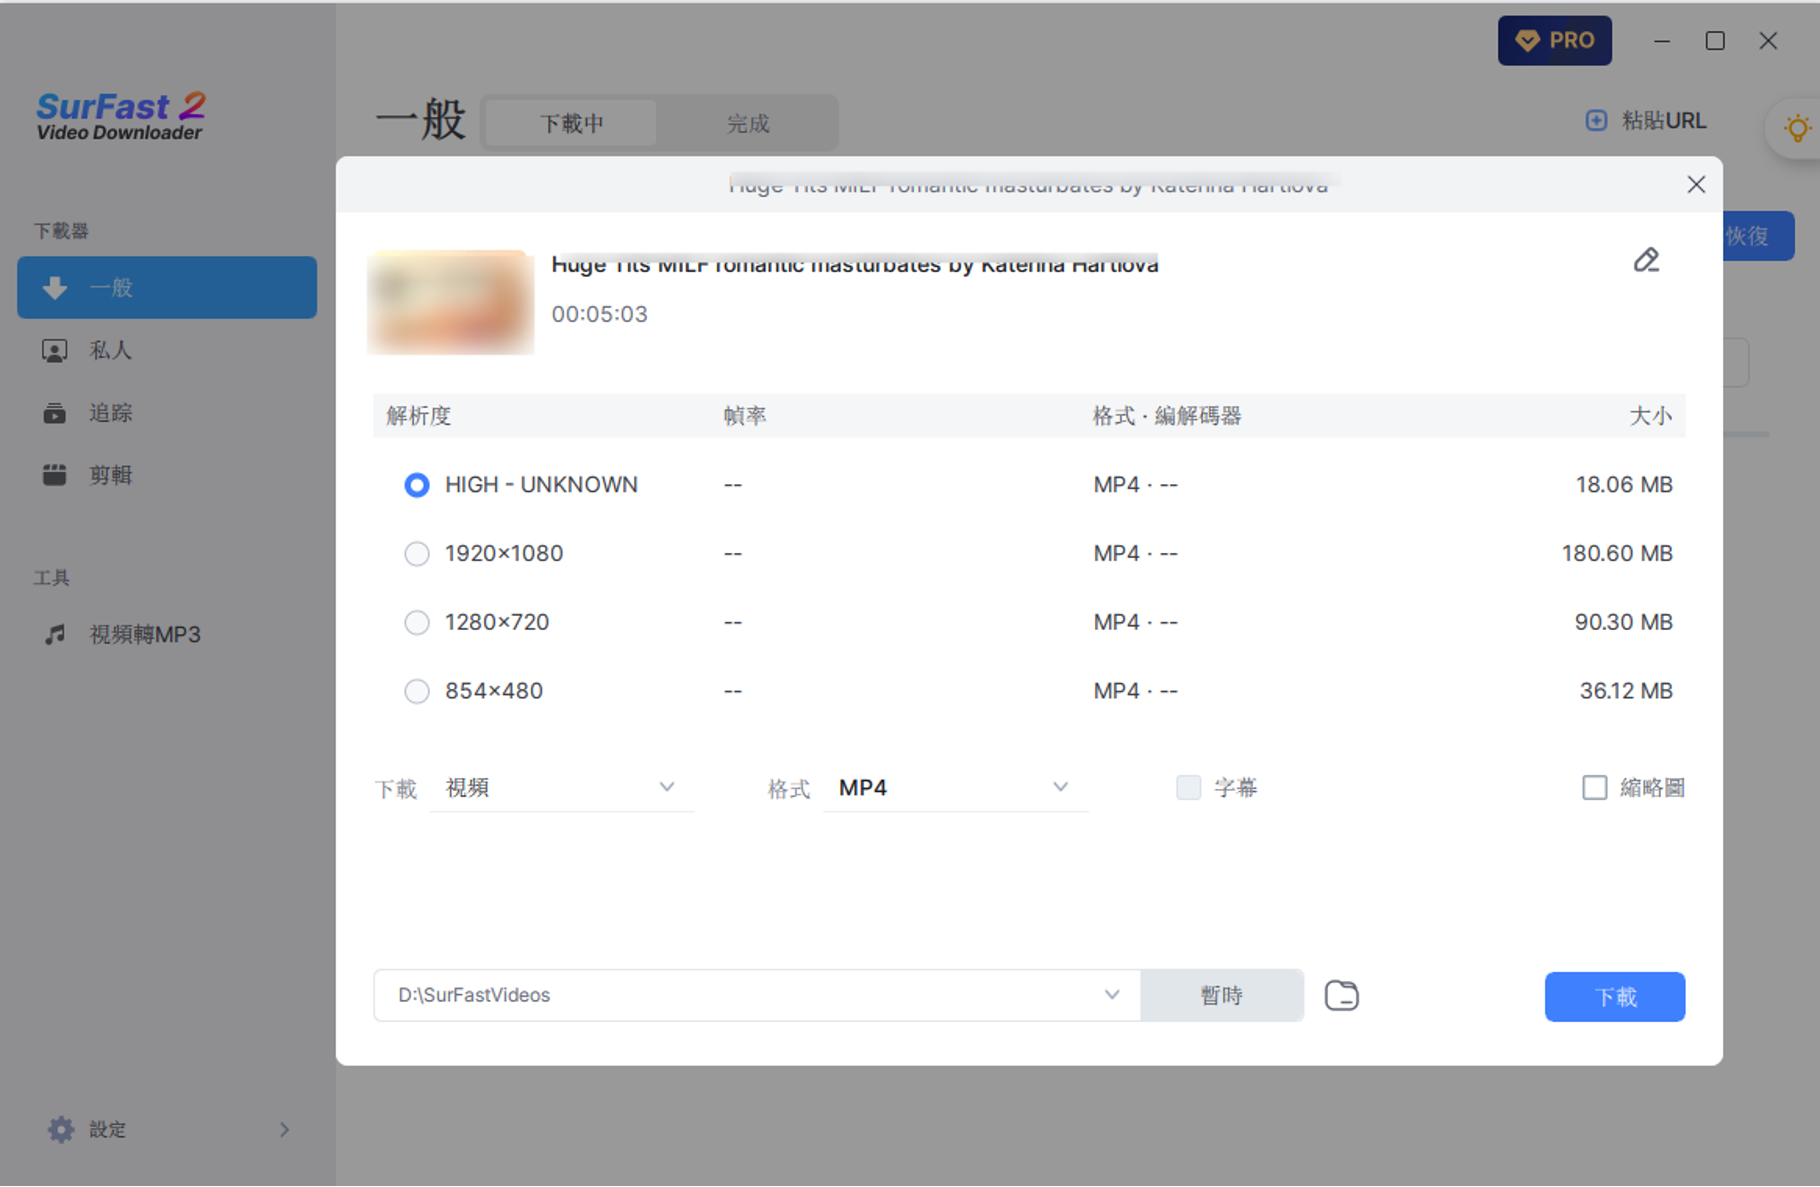This screenshot has height=1187, width=1820.
Task: Click the blue 下載 button
Action: coord(1614,997)
